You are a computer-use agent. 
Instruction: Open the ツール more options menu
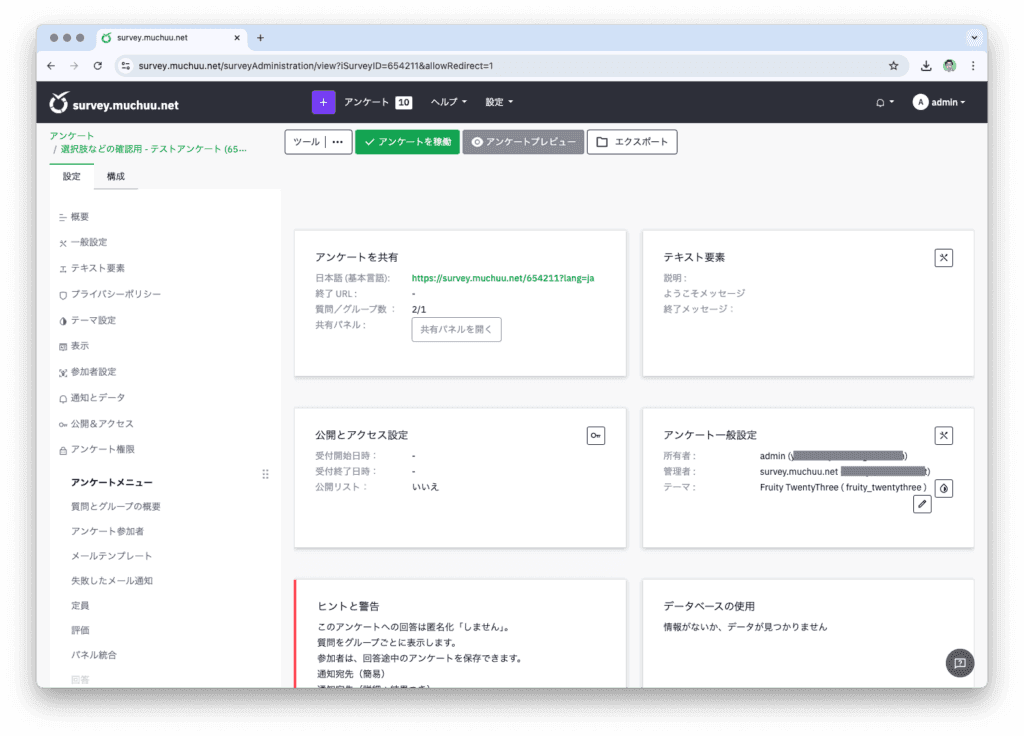tap(337, 142)
